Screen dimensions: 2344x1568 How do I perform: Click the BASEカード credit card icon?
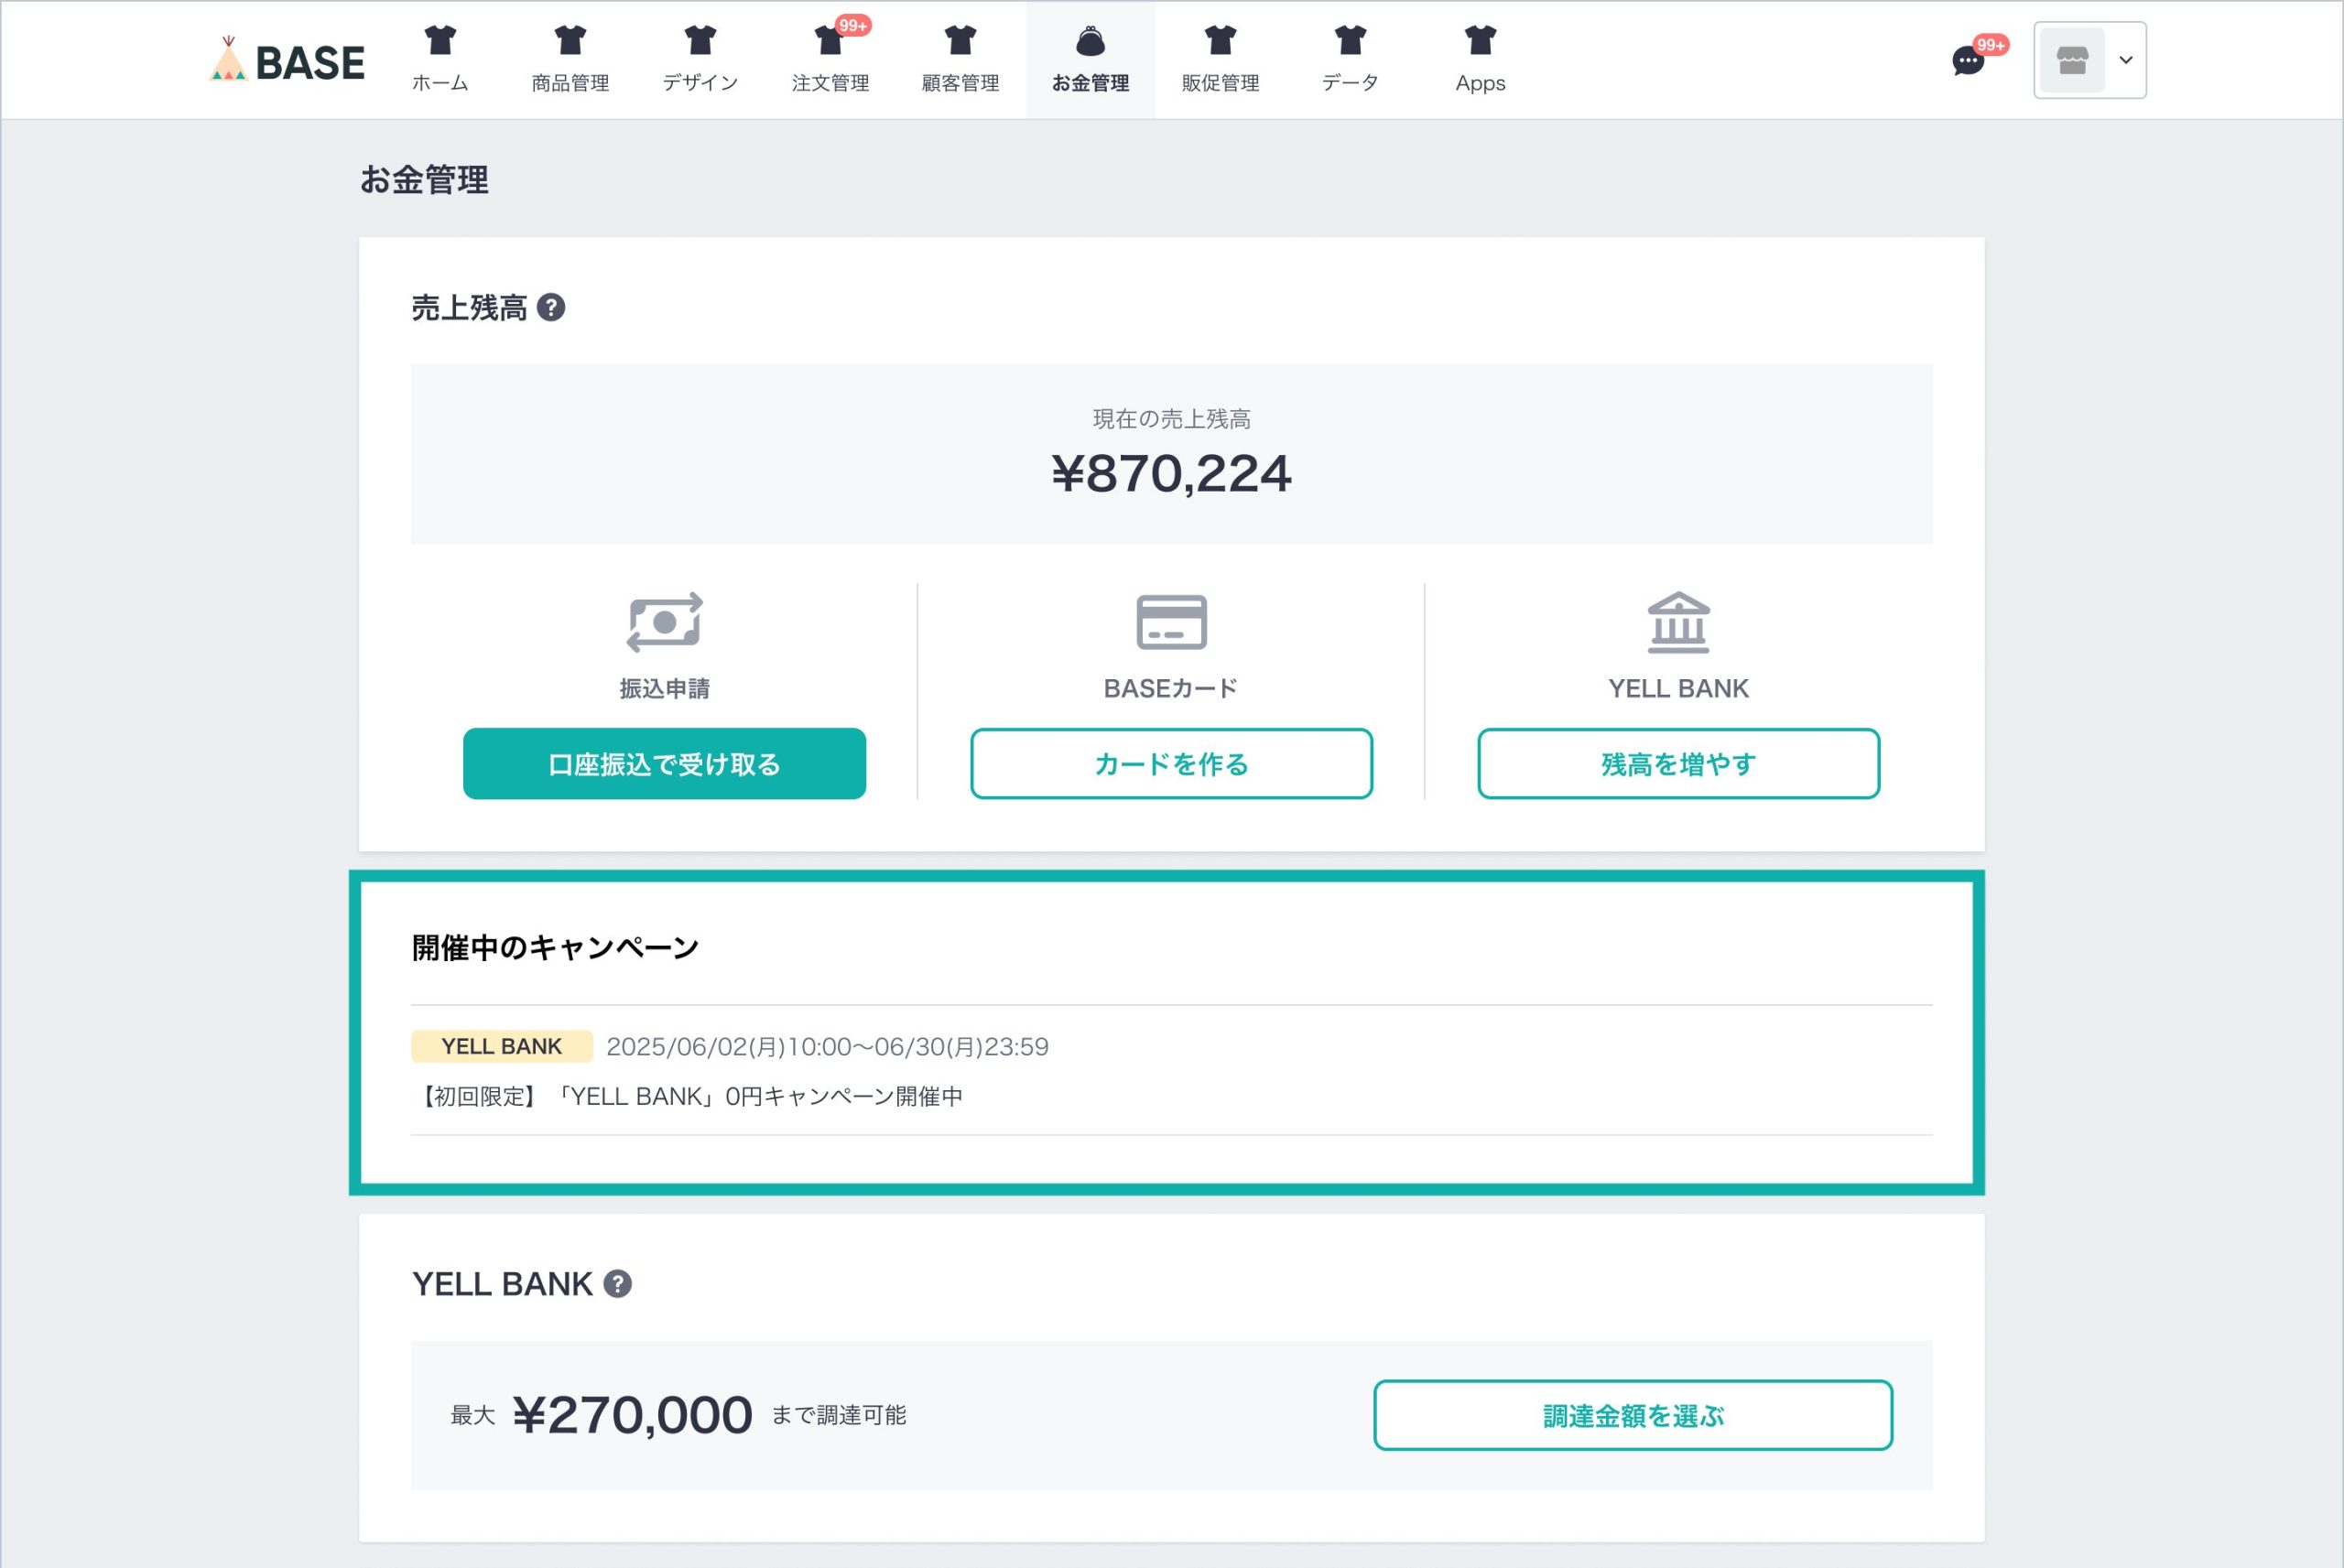[x=1171, y=622]
